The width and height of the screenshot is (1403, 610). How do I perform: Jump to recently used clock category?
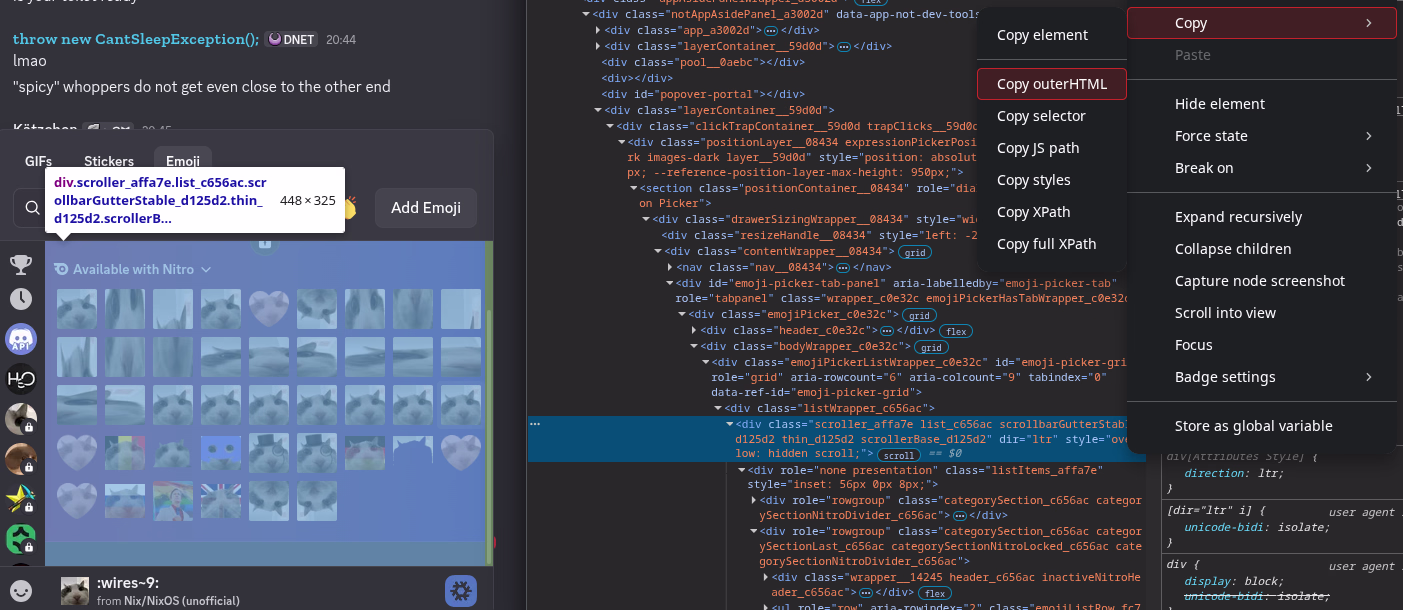(21, 299)
